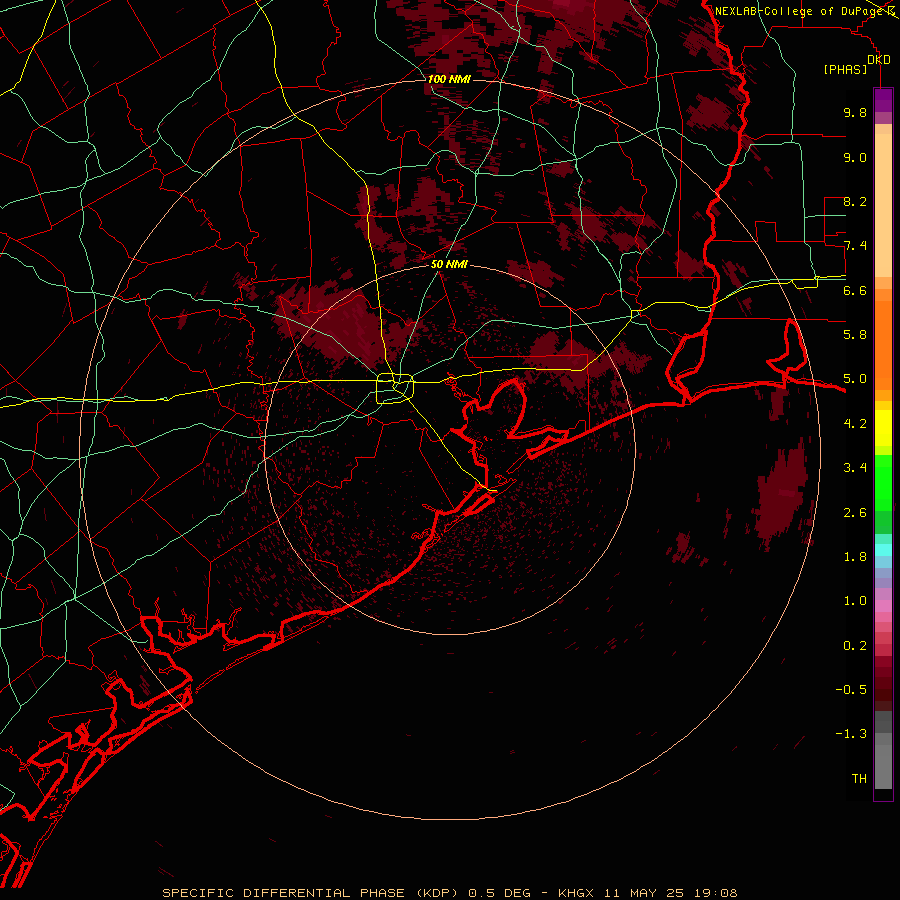Click the 5.8 scale value
Screen dimensions: 900x900
(x=855, y=335)
